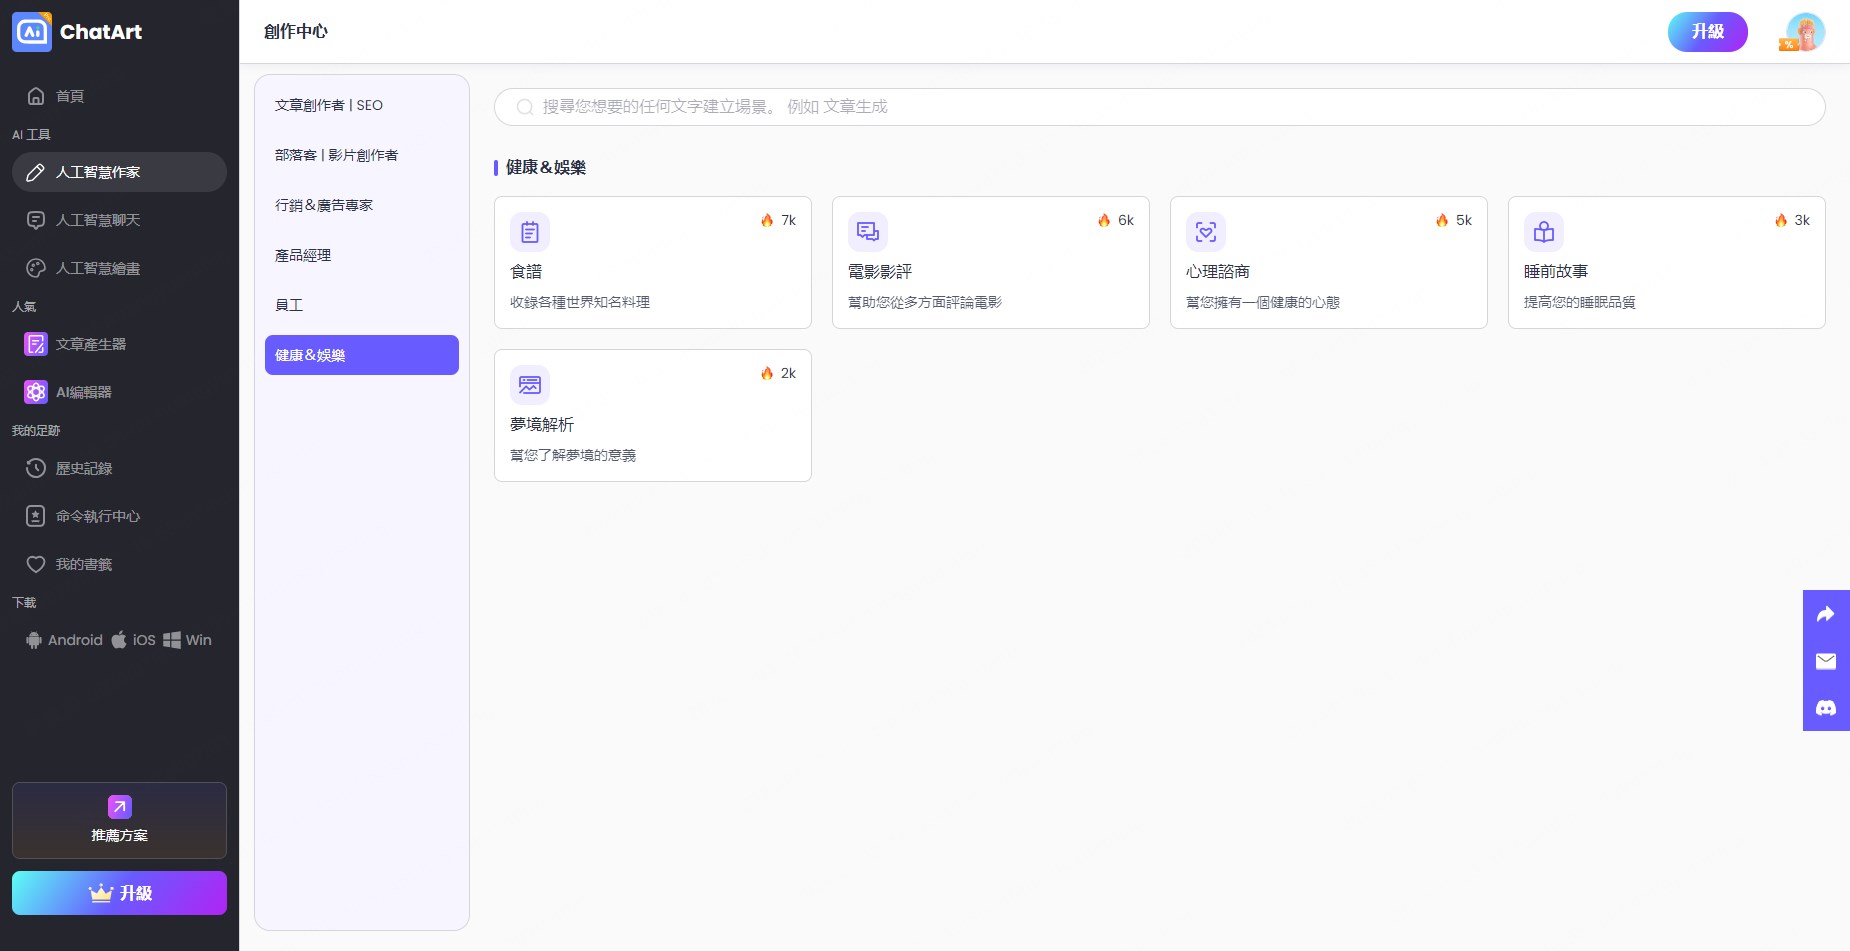Select 產品經理 category
The image size is (1850, 951).
point(362,255)
